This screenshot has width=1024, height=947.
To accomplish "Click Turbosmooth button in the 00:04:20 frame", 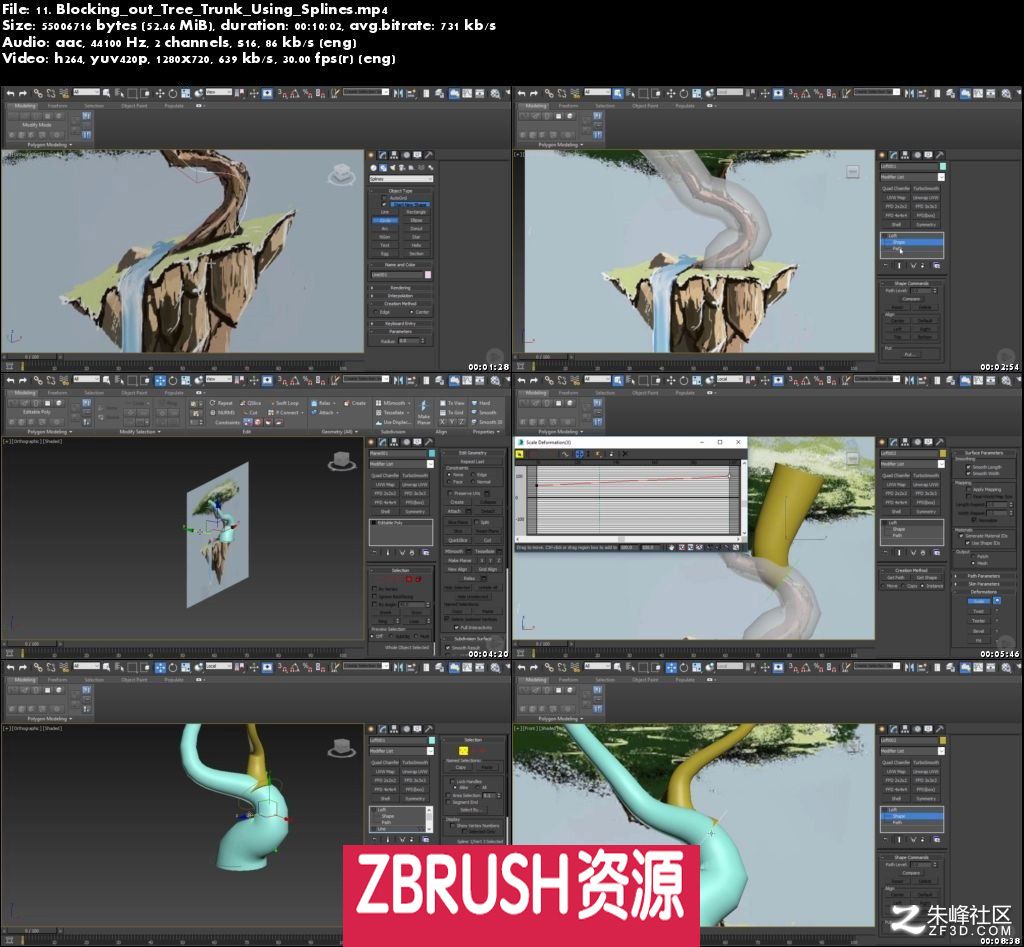I will [x=414, y=475].
